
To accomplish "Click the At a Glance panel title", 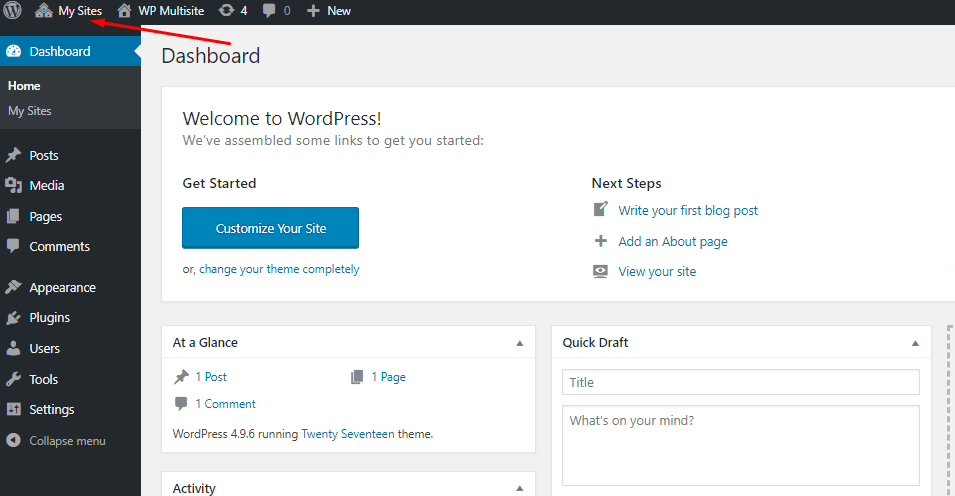I will pos(205,342).
